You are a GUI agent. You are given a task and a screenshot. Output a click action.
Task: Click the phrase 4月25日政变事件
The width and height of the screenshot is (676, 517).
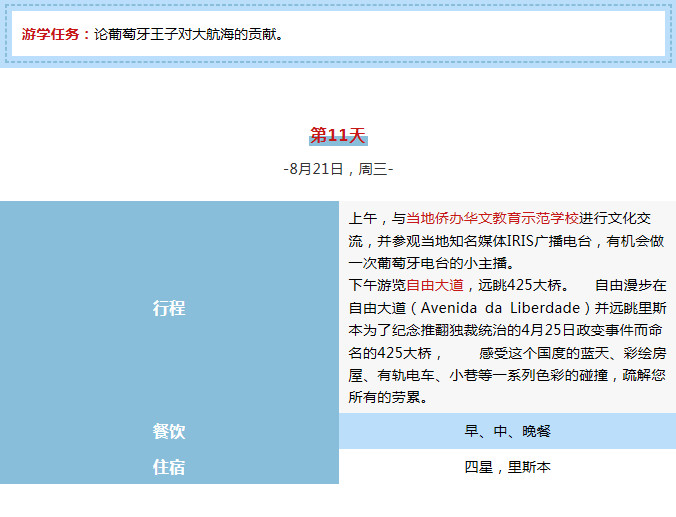coord(572,330)
